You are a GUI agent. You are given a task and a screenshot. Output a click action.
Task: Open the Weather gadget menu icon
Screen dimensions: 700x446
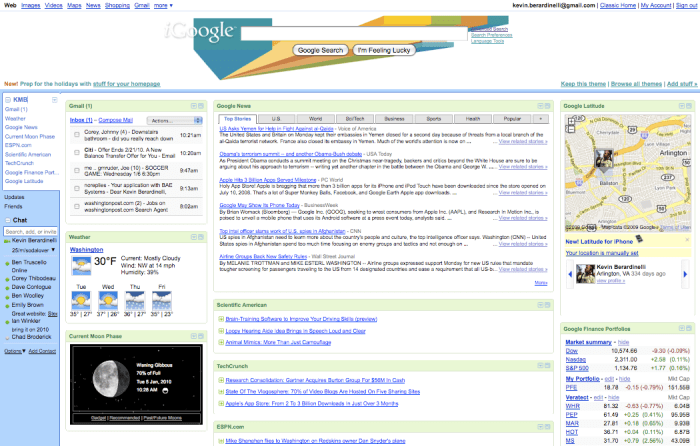click(191, 237)
